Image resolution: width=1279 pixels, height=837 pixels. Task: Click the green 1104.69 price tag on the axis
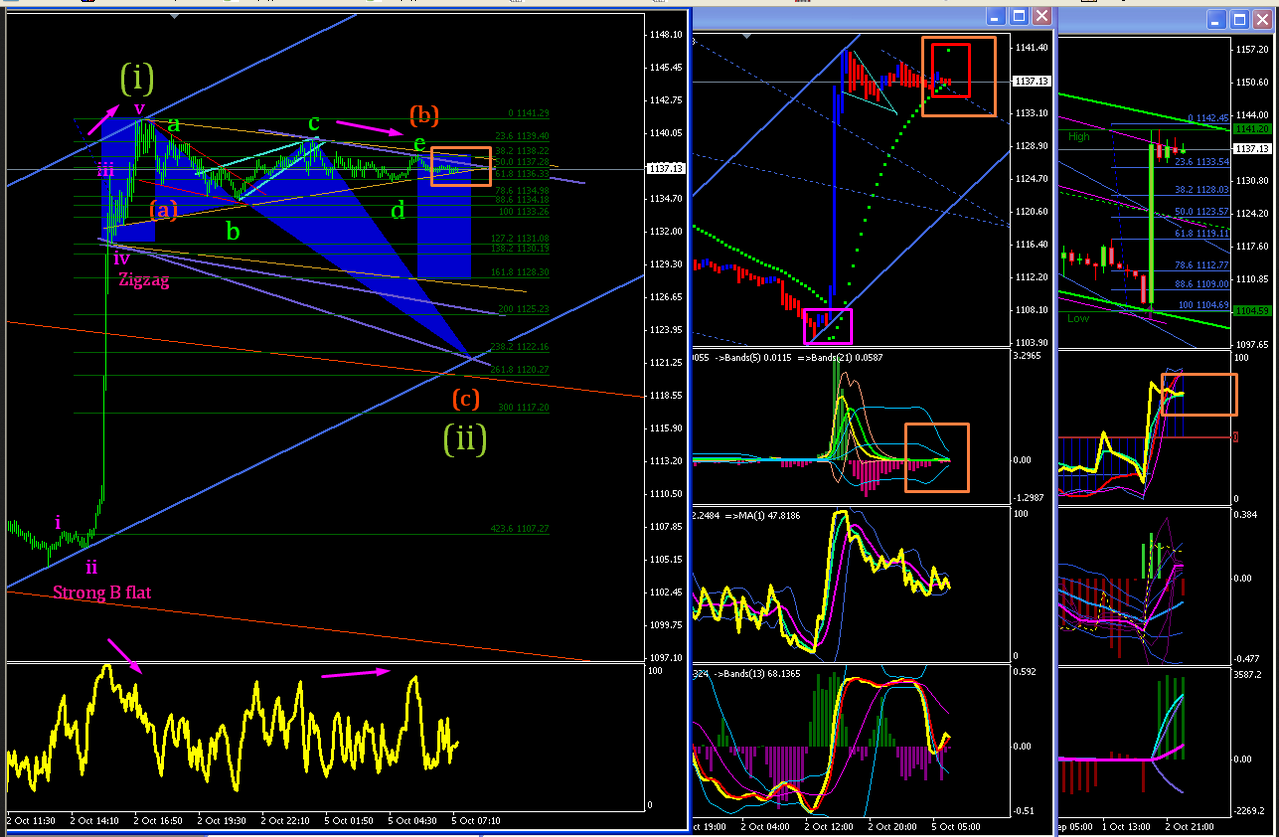tap(1252, 311)
